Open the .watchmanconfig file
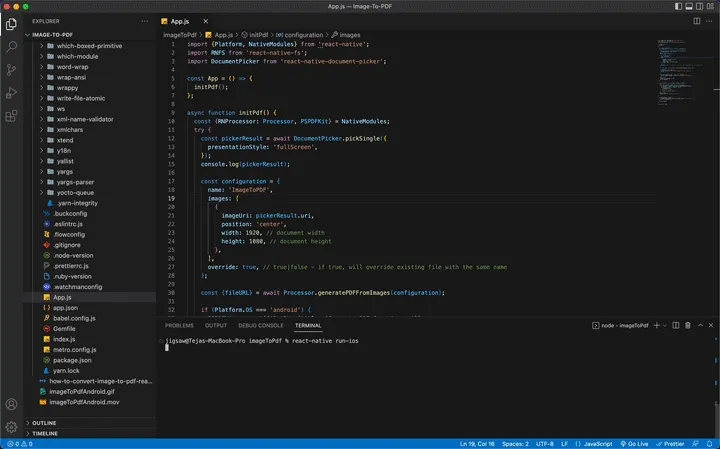This screenshot has height=449, width=720. coord(78,287)
